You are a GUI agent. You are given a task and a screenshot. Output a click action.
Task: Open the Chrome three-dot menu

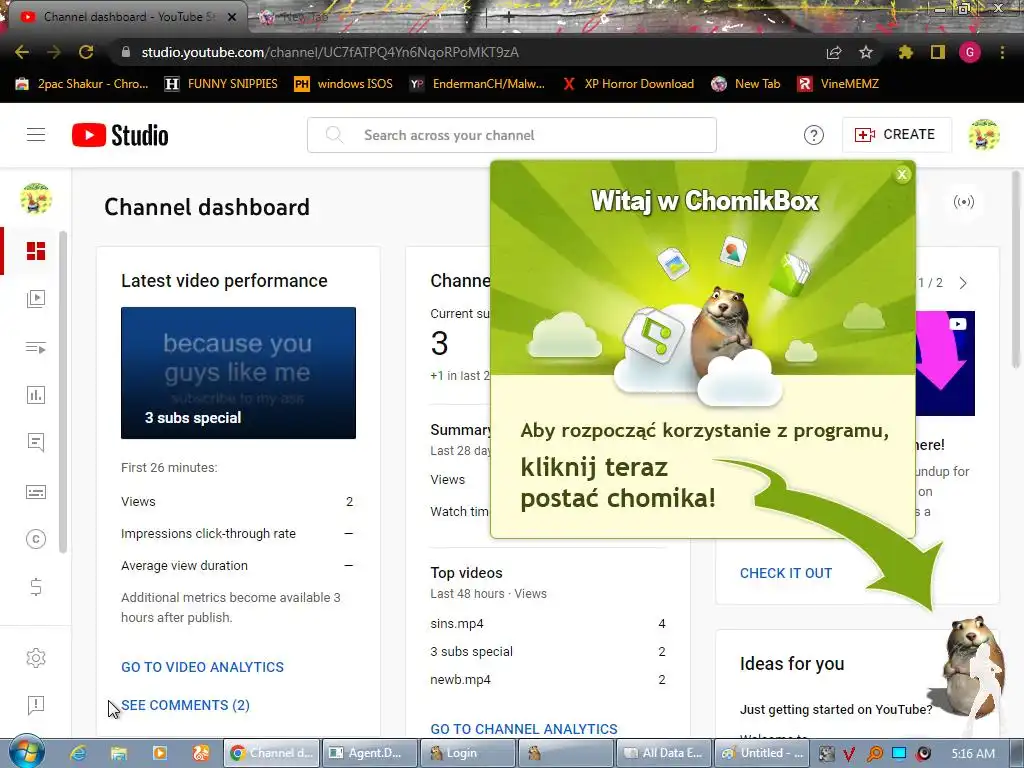(1002, 52)
